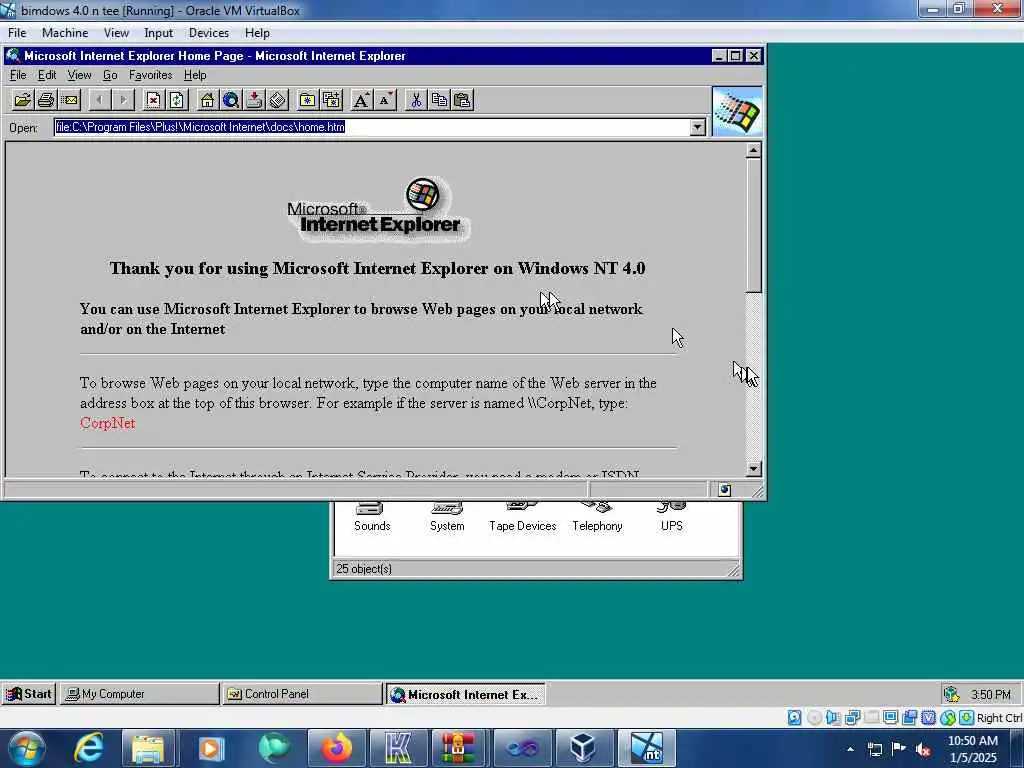
Task: Go to Home page via house icon
Action: (x=207, y=100)
